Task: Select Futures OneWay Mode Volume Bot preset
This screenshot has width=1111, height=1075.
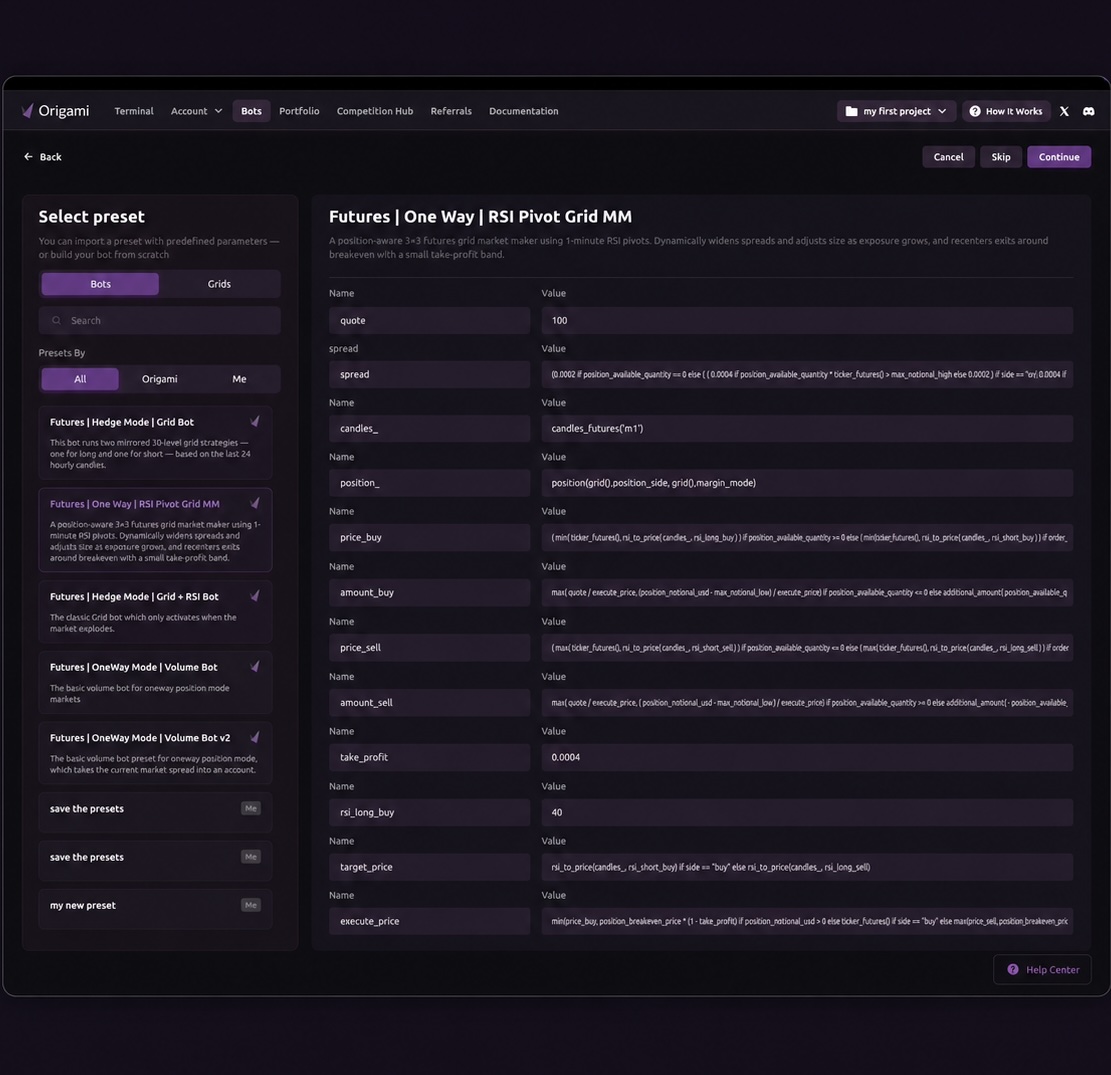Action: pyautogui.click(x=155, y=682)
